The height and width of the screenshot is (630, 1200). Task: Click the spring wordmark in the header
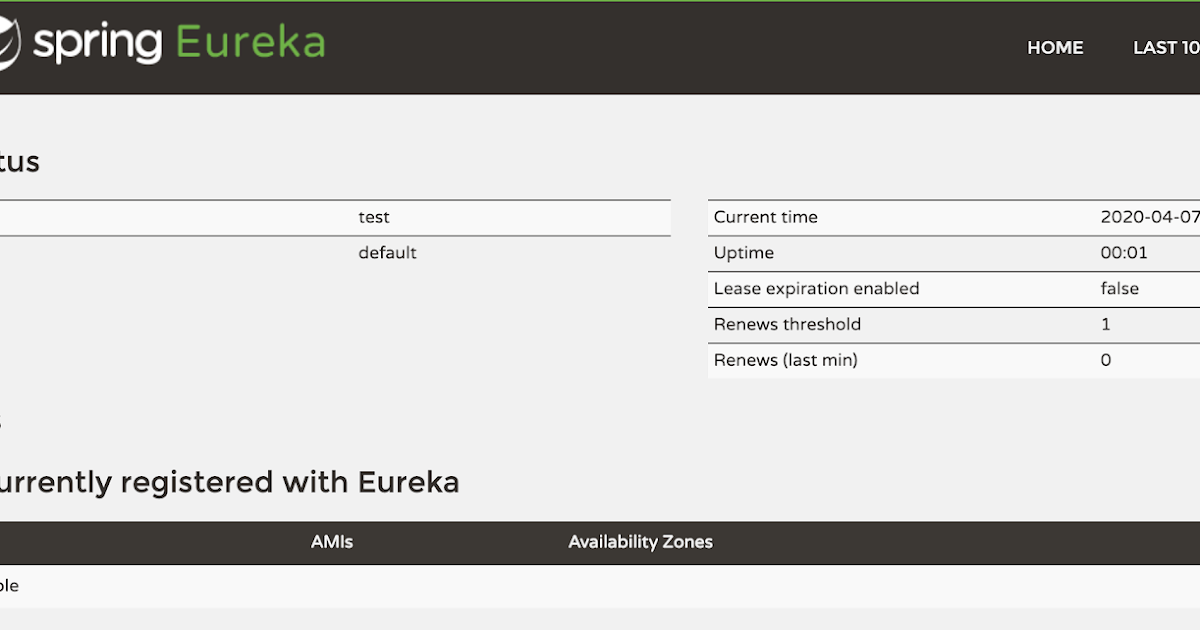[x=97, y=42]
